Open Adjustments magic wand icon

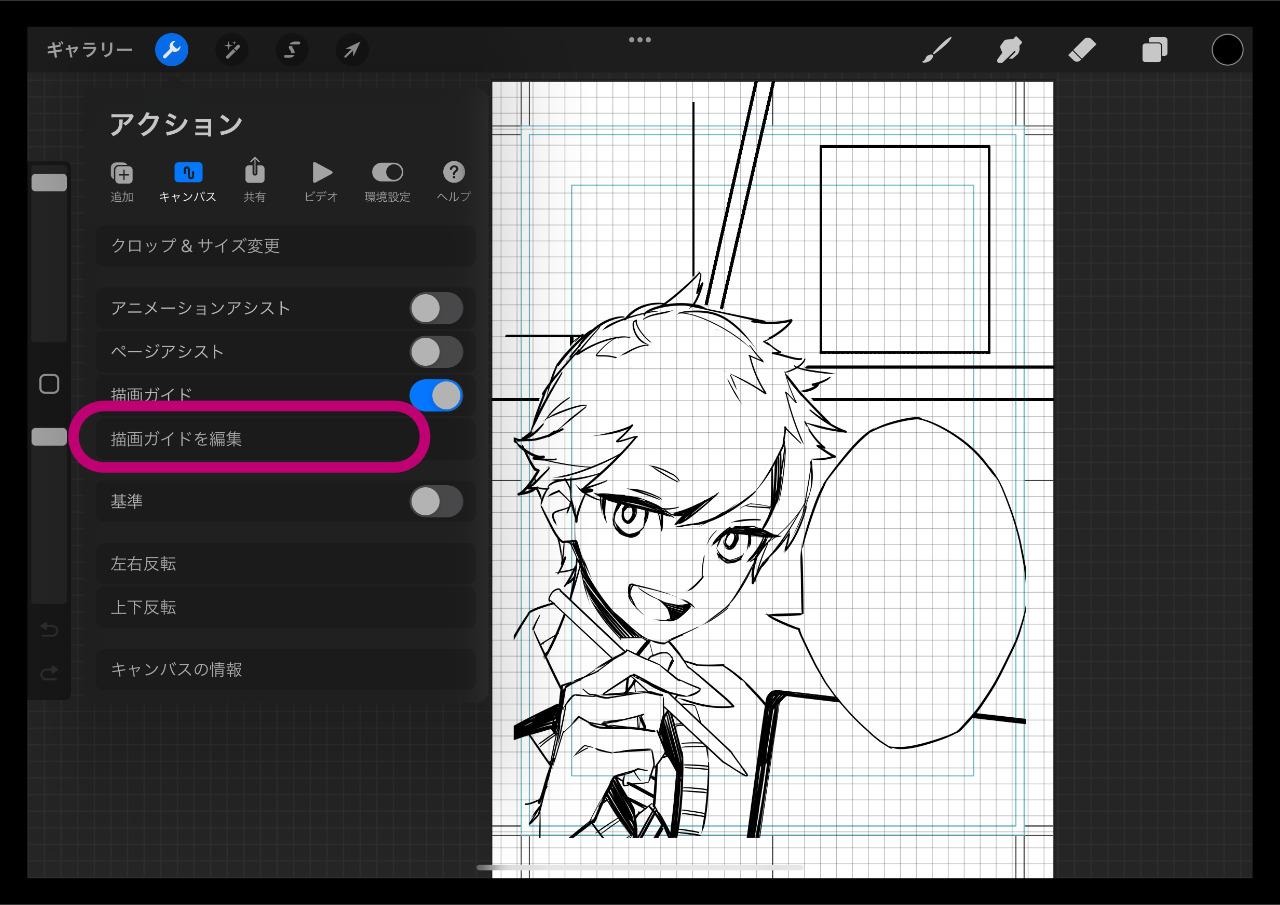click(233, 50)
